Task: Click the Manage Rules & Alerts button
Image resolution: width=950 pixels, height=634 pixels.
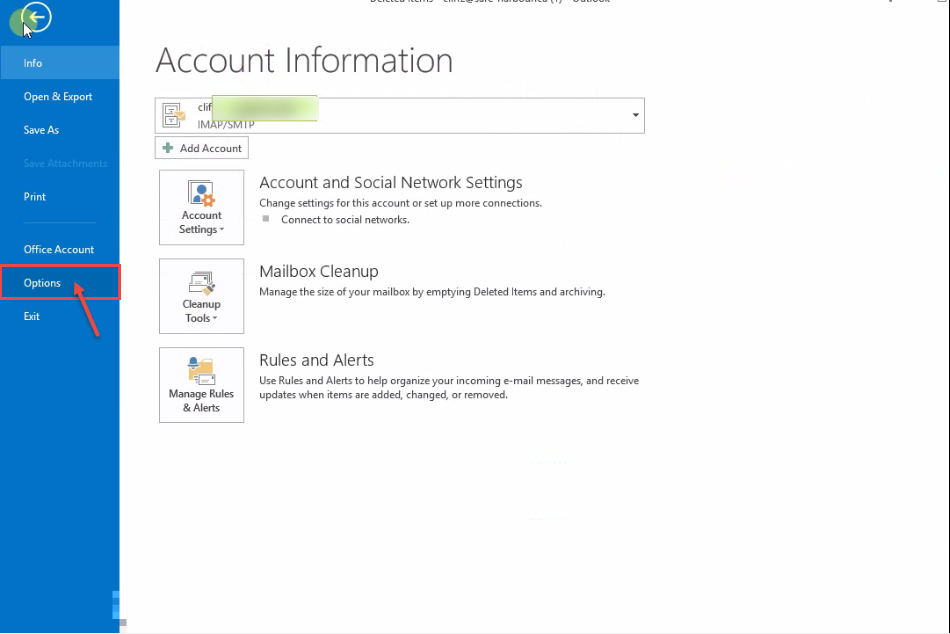Action: tap(202, 385)
